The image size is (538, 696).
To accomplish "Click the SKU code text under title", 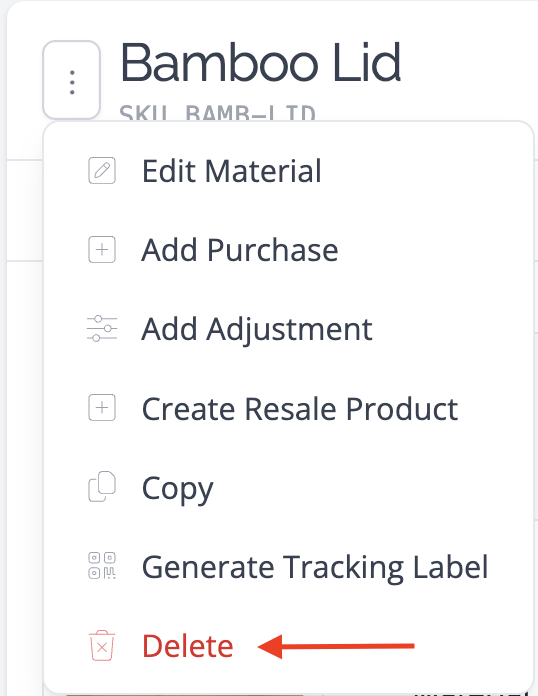I will (x=217, y=113).
